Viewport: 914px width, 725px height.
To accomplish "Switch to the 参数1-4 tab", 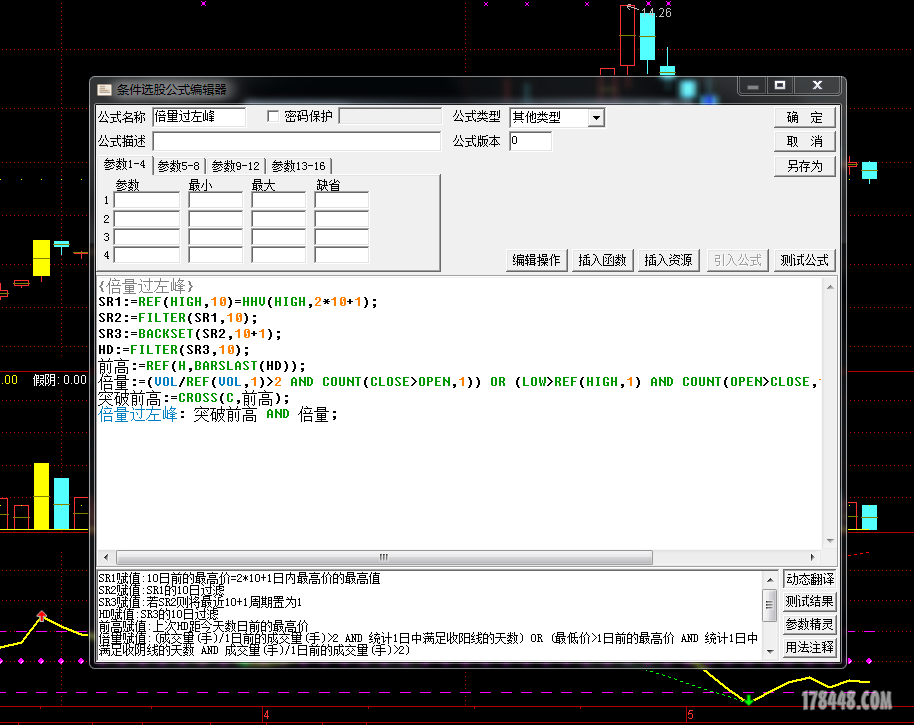I will coord(124,165).
